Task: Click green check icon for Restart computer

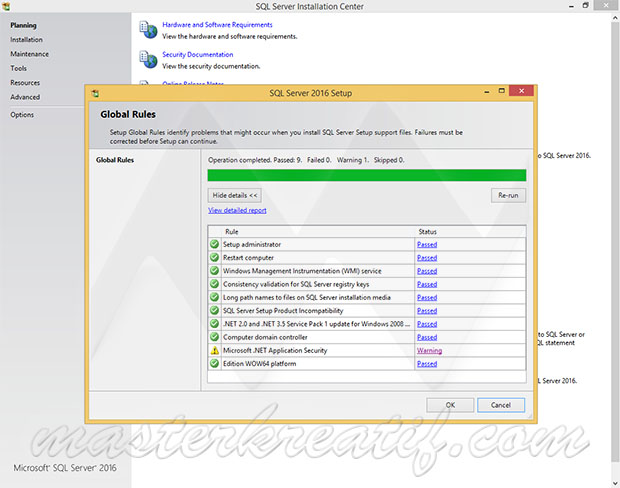Action: pos(214,257)
